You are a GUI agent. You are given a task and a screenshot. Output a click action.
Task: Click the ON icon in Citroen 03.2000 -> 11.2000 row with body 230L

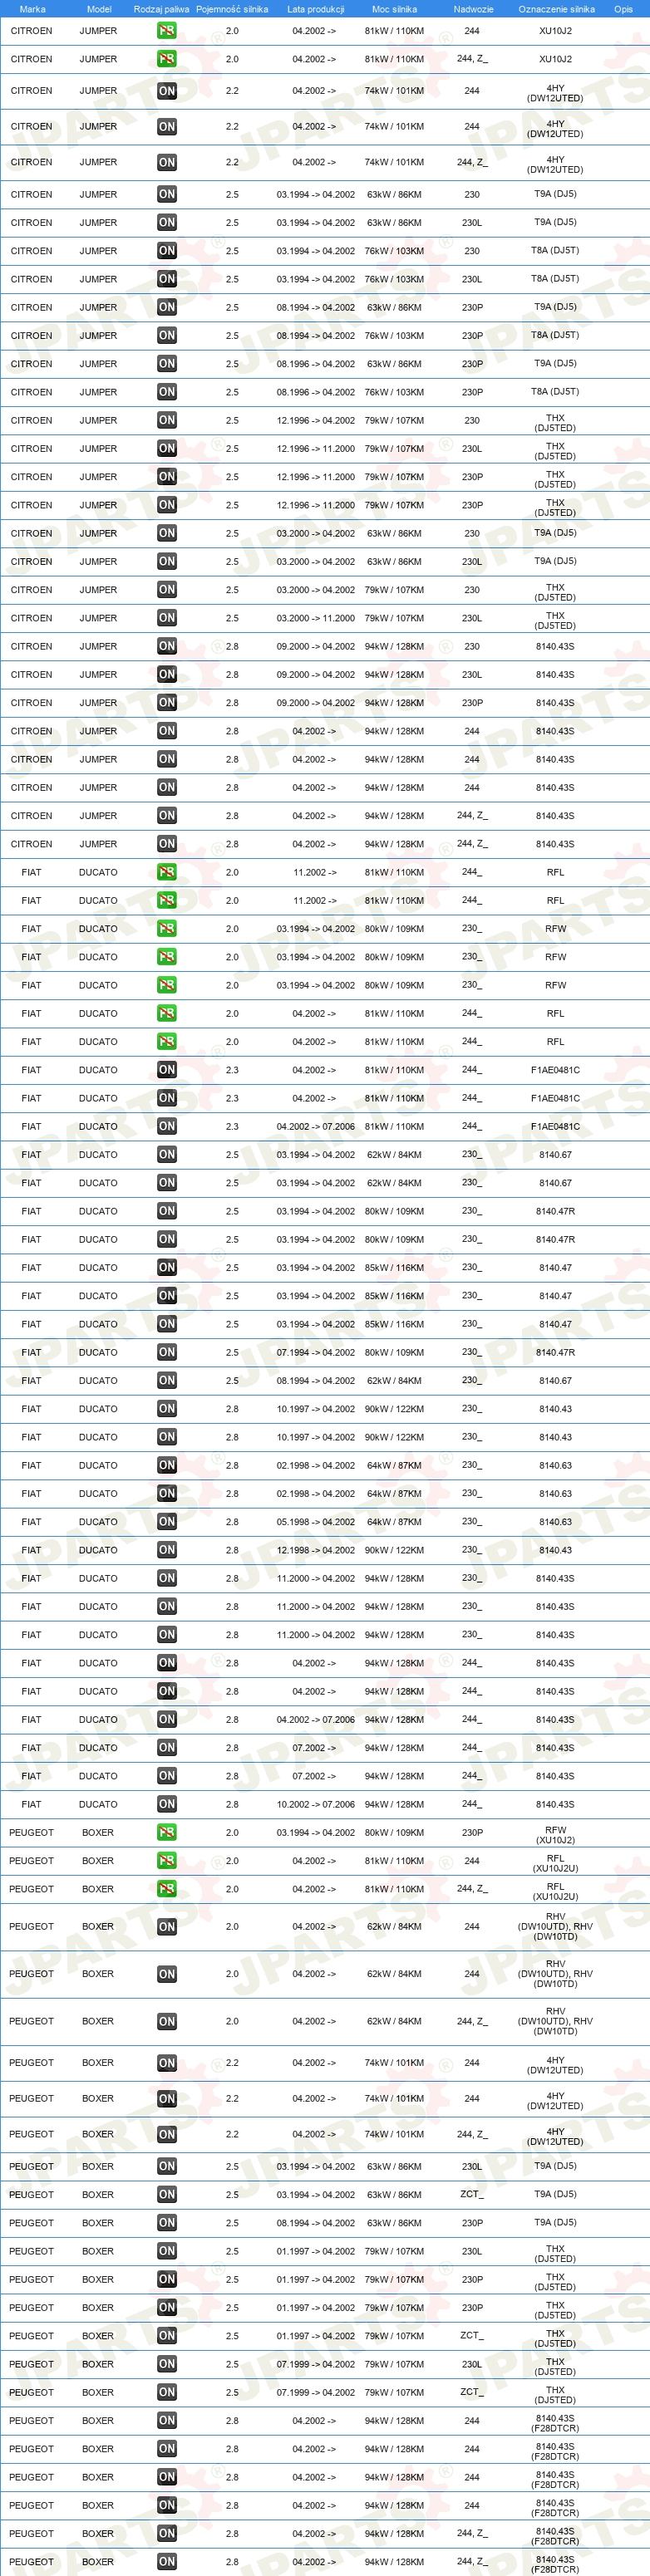(x=167, y=618)
